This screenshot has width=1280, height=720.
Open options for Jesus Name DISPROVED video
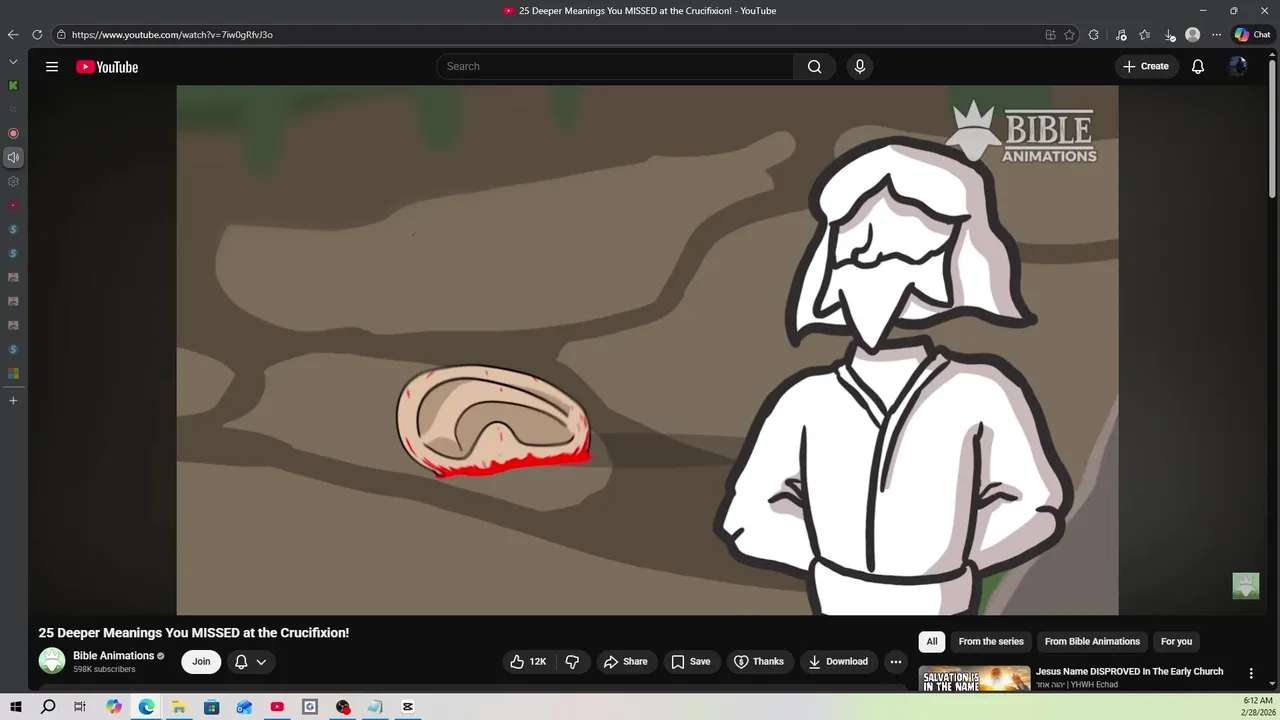pyautogui.click(x=1250, y=674)
